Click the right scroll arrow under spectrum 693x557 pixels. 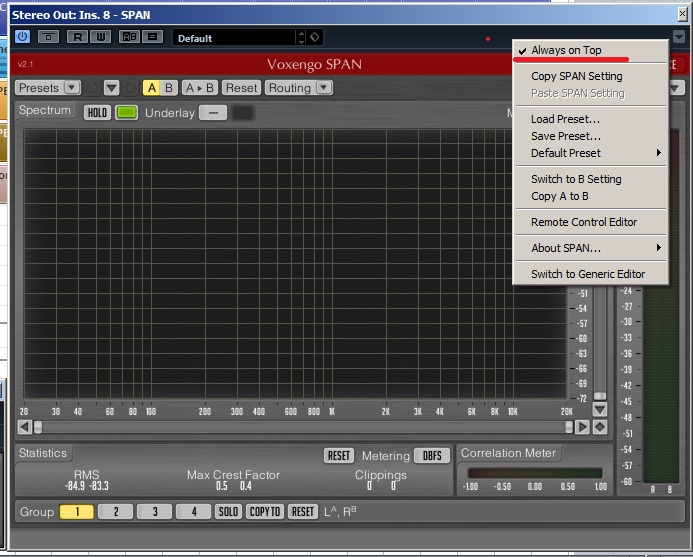click(582, 427)
